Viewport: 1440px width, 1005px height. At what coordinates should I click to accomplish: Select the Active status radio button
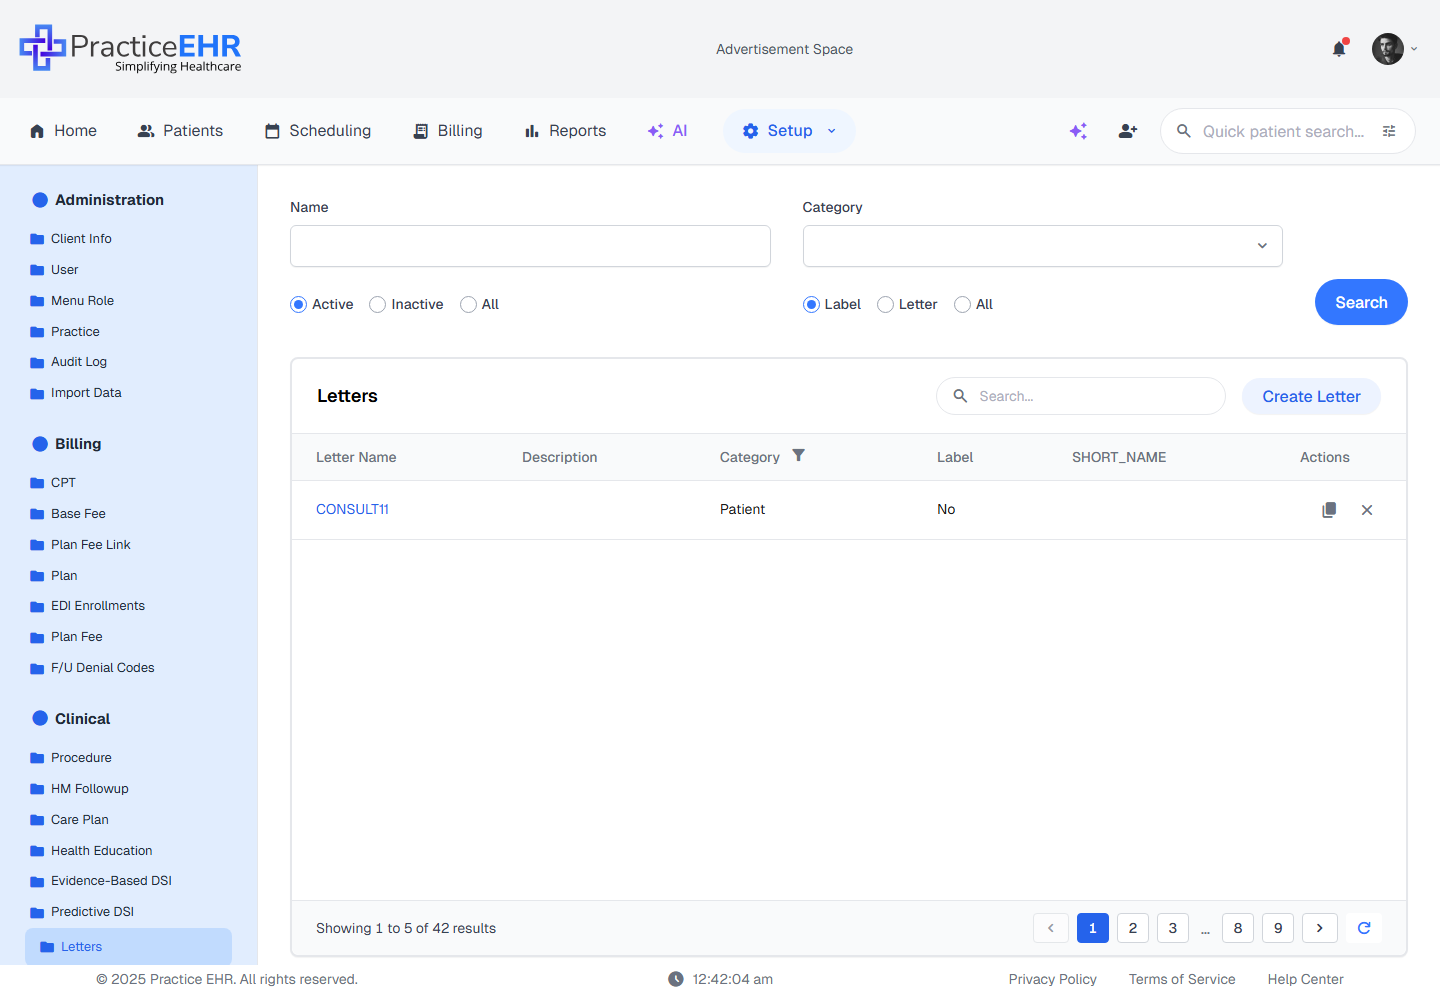coord(298,305)
